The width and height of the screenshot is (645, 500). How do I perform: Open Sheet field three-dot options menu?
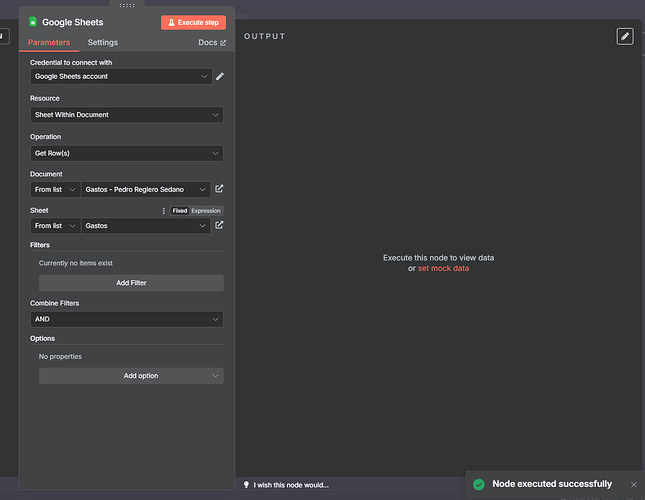[164, 211]
